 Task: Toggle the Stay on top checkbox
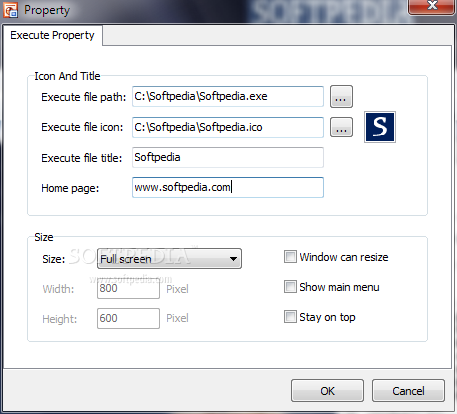click(290, 317)
